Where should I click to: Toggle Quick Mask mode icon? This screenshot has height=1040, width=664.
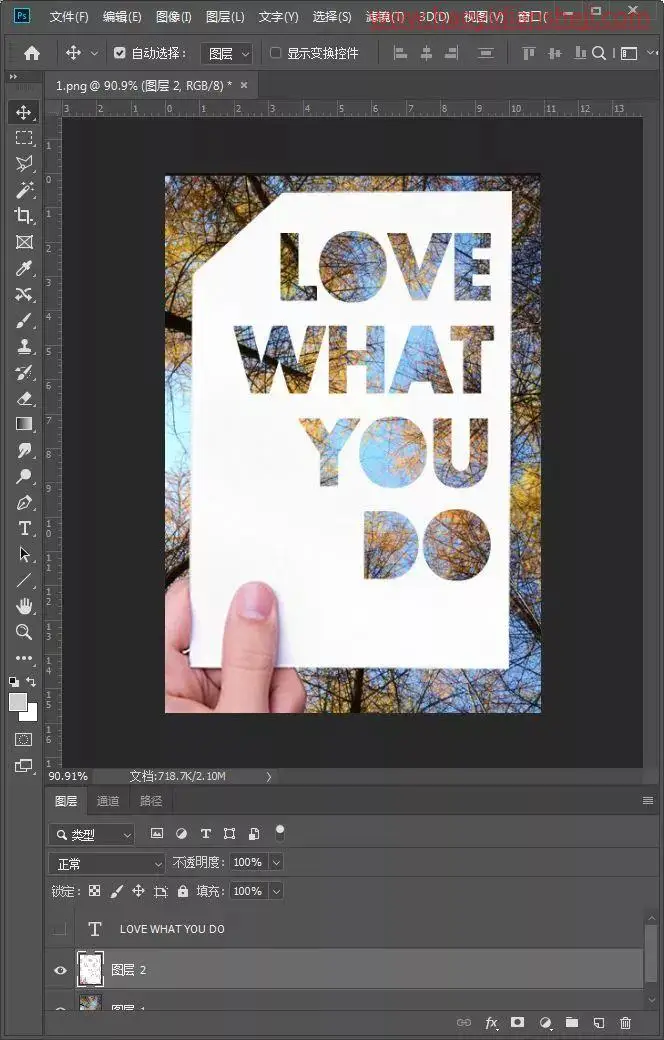pyautogui.click(x=24, y=740)
